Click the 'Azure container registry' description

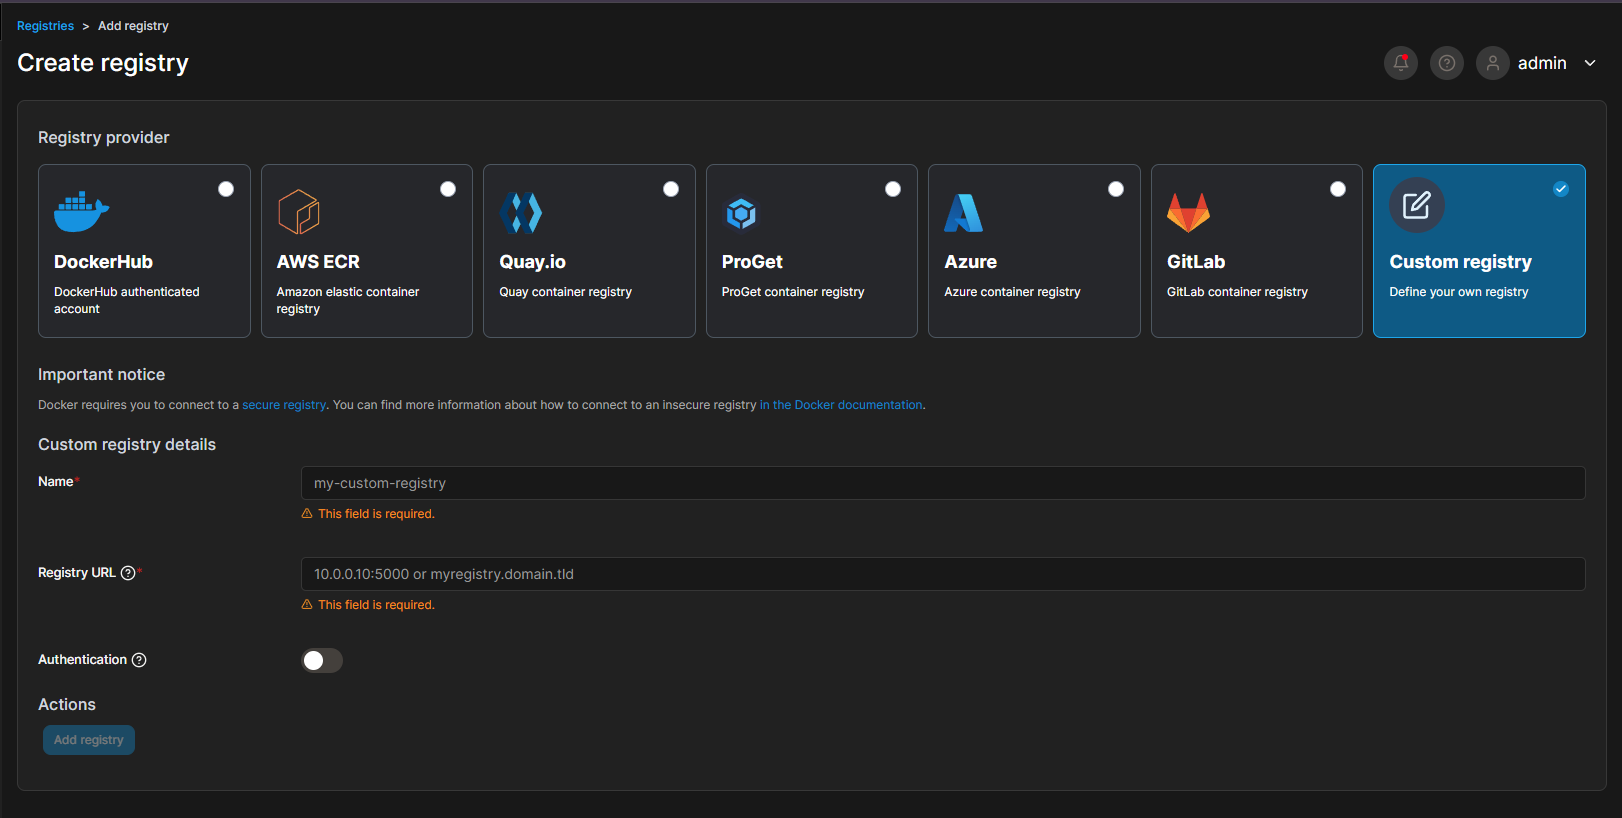1013,292
